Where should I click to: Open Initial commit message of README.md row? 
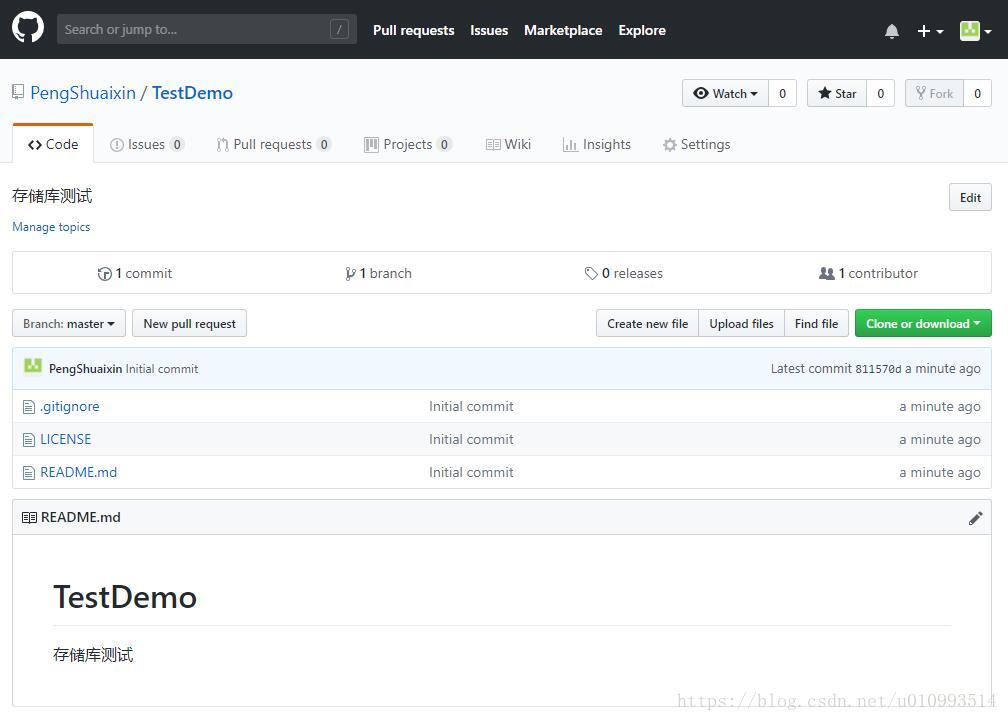[x=471, y=472]
